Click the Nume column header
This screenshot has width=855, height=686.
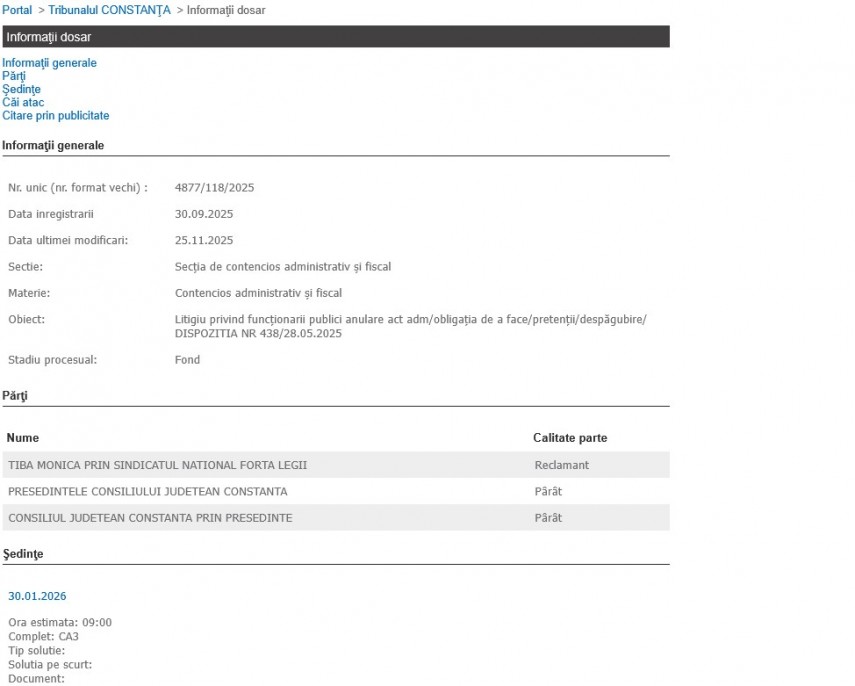coord(23,438)
